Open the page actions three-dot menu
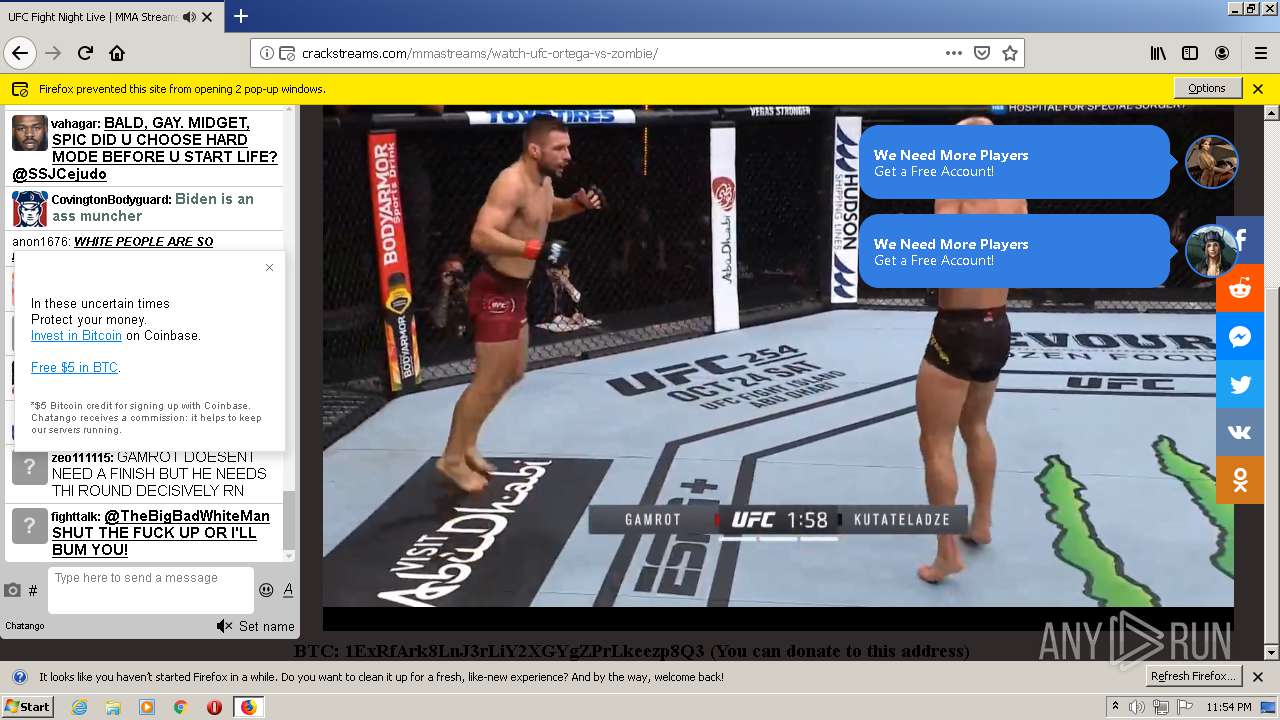The height and width of the screenshot is (720, 1280). [x=954, y=53]
